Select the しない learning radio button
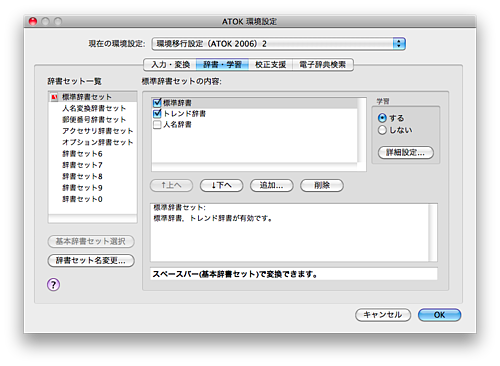 (382, 130)
